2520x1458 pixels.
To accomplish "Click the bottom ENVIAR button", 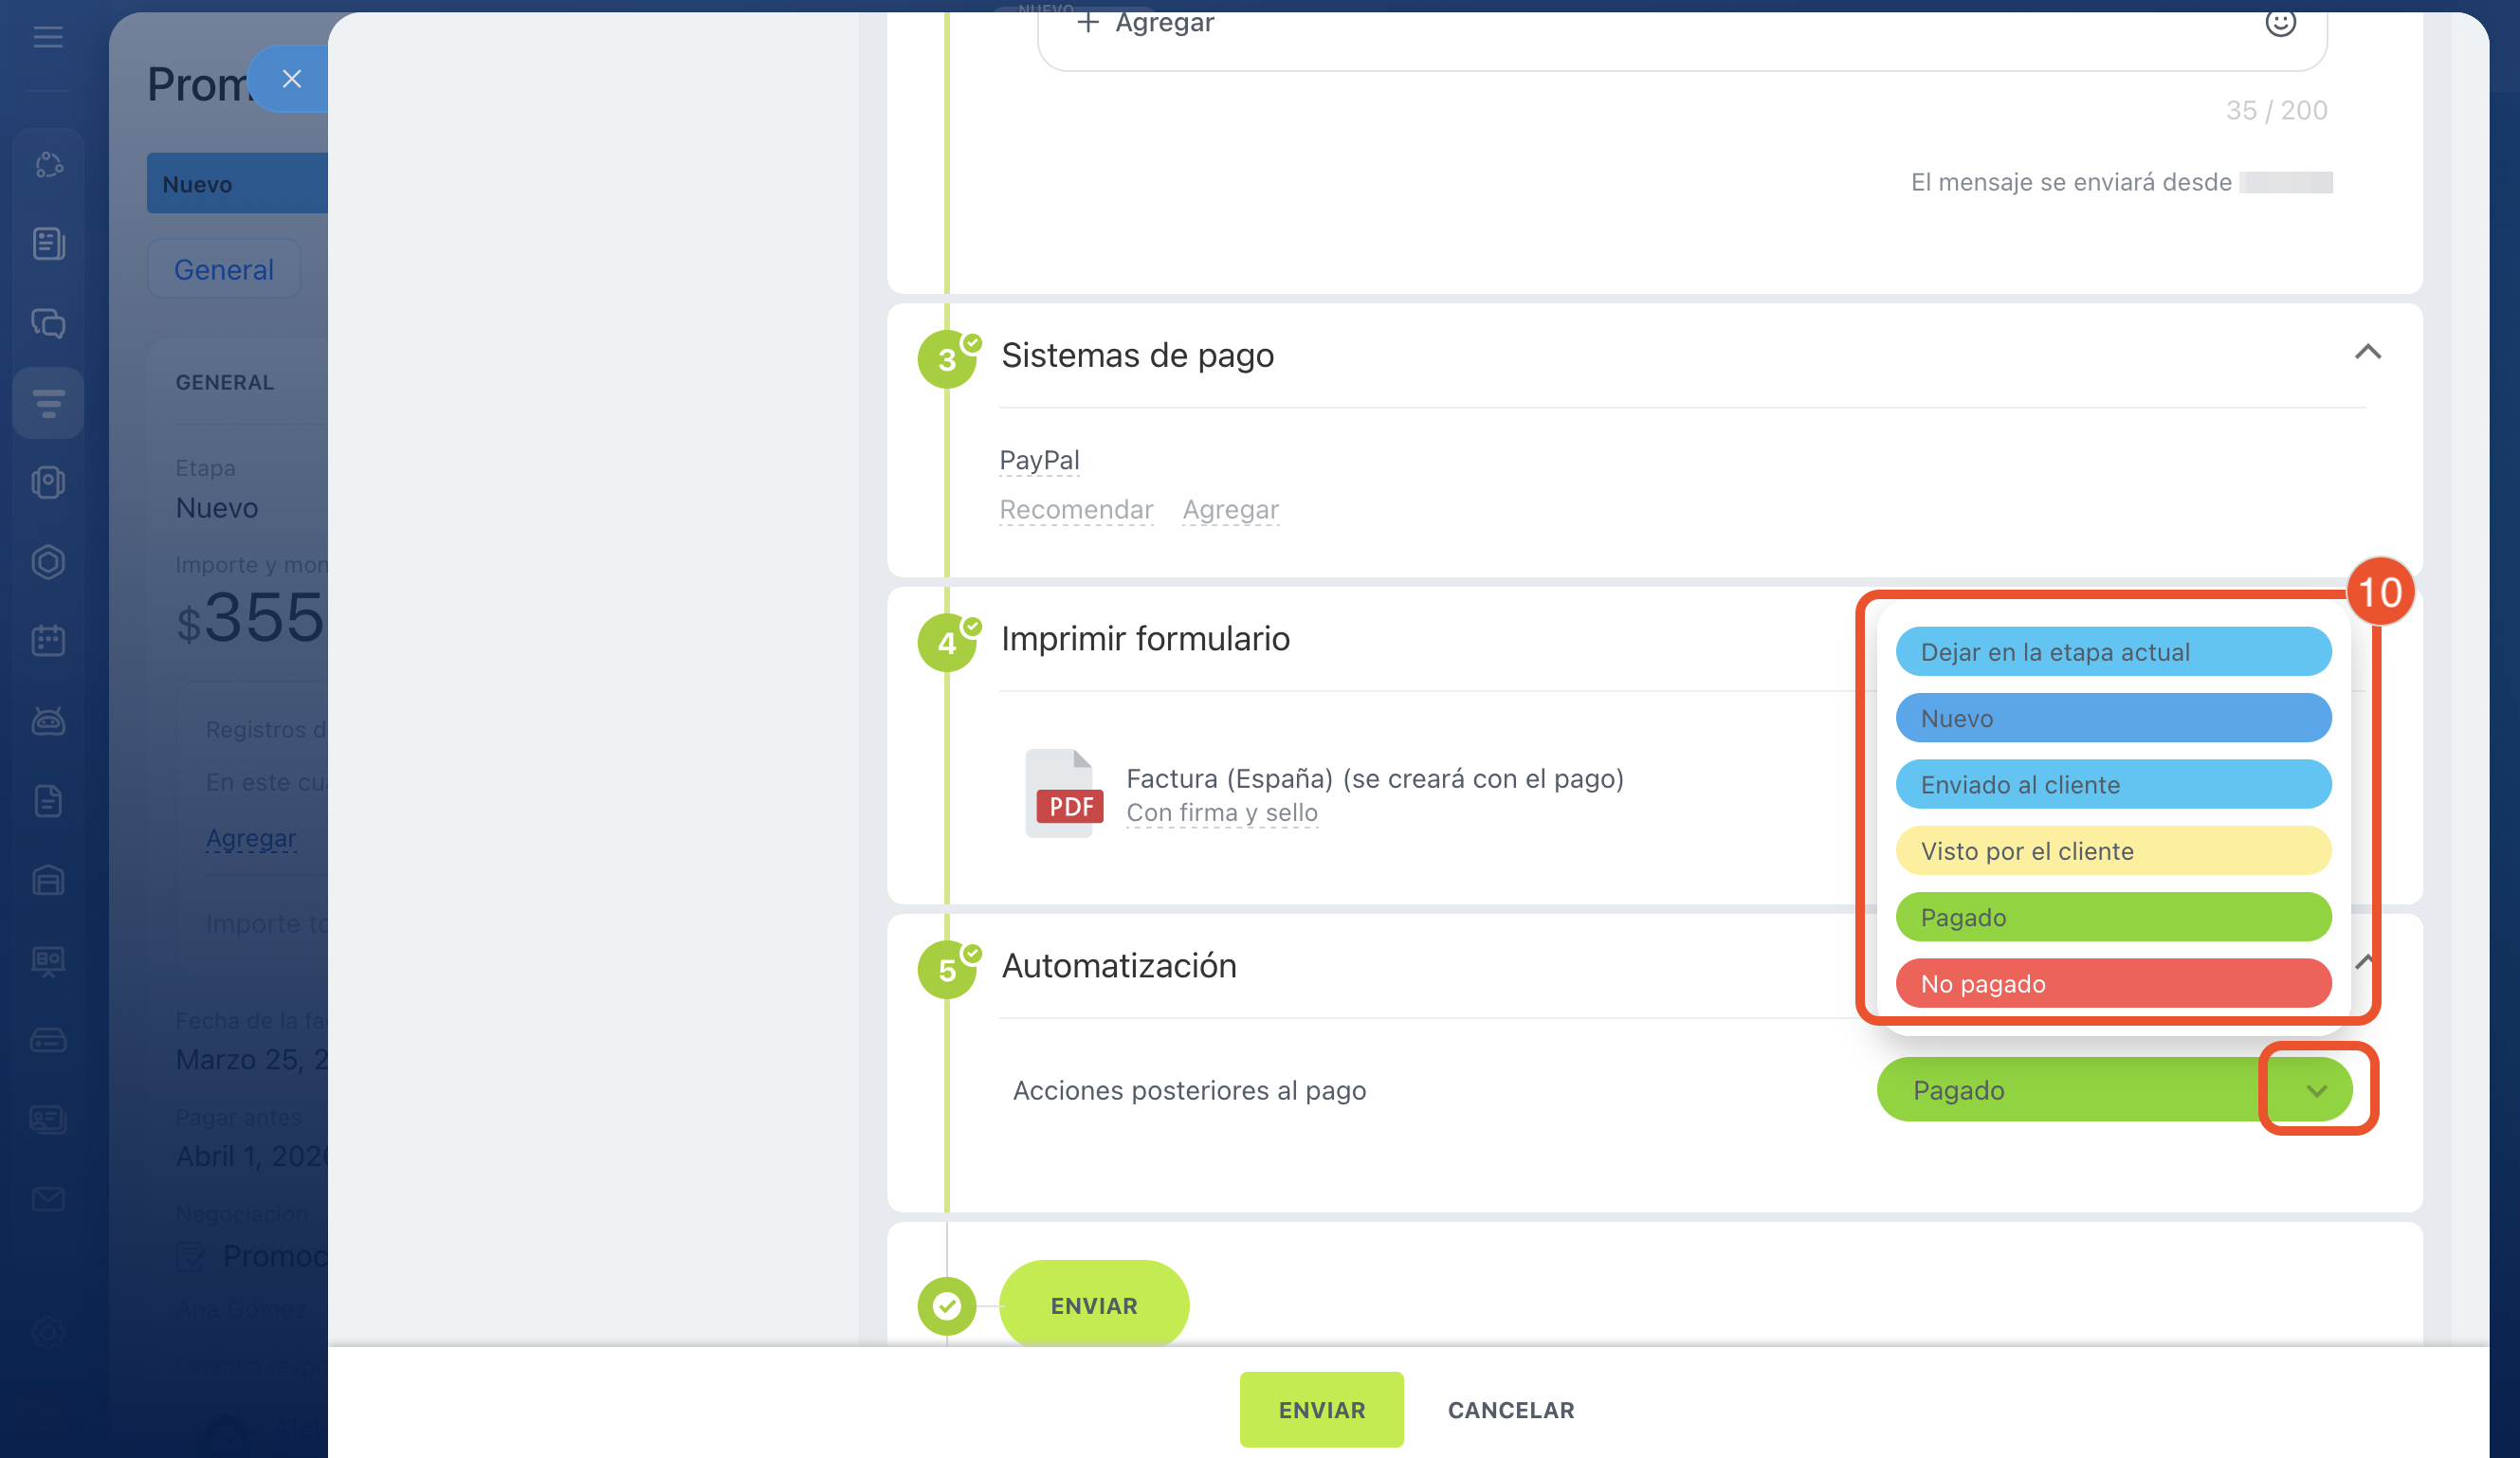I will [1320, 1409].
